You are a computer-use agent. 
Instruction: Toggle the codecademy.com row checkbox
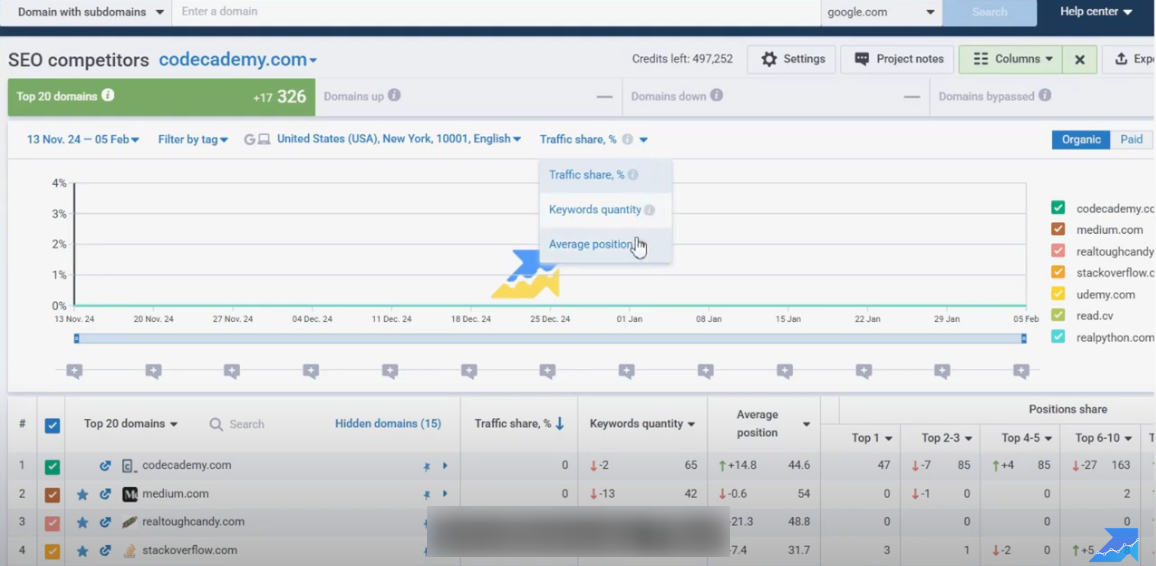pyautogui.click(x=52, y=467)
